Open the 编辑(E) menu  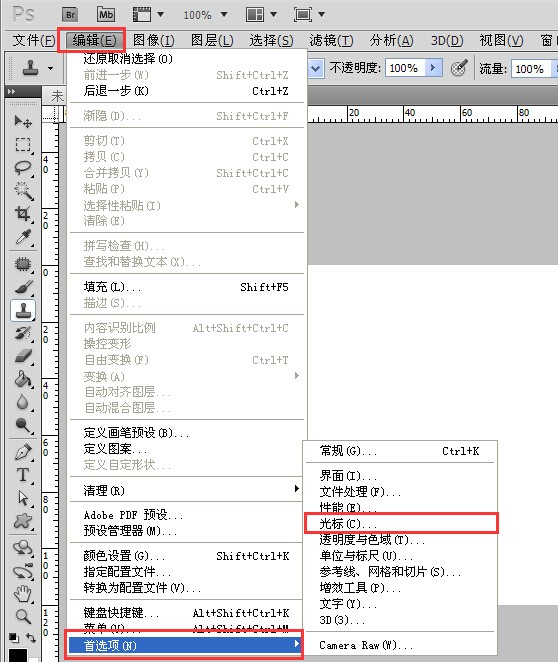point(94,41)
